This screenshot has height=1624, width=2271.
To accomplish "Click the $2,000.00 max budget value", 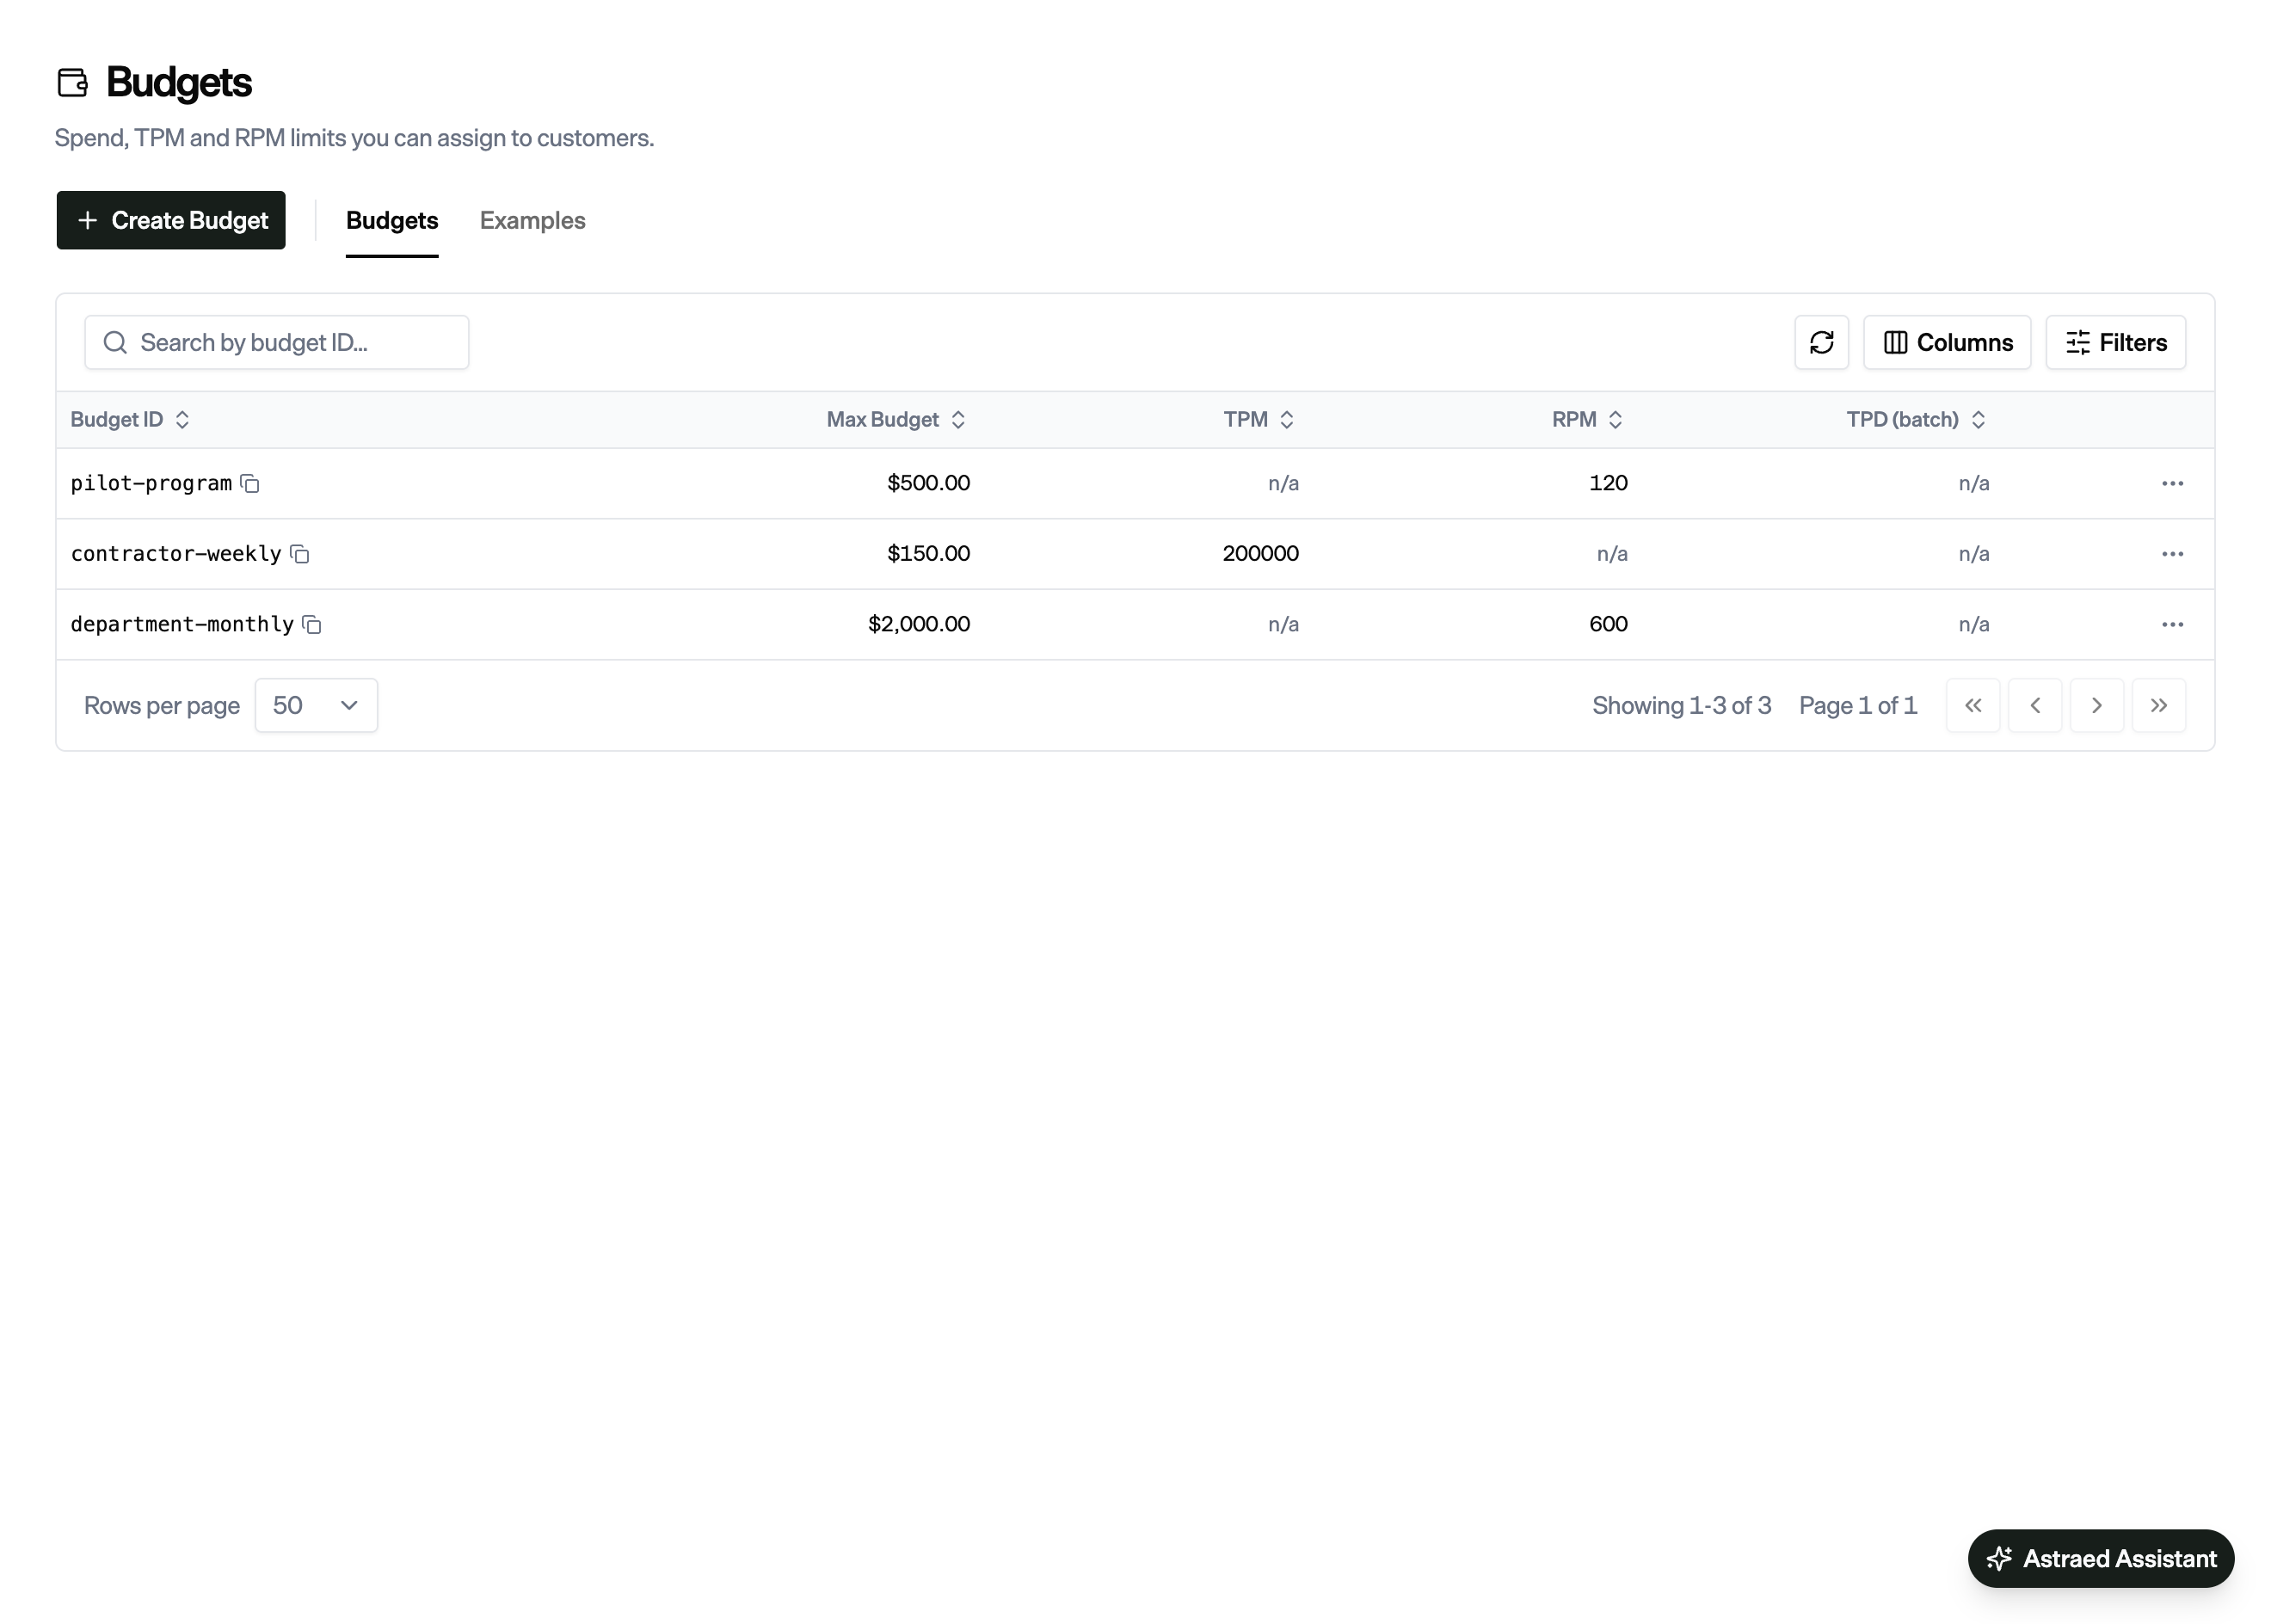I will coord(918,624).
